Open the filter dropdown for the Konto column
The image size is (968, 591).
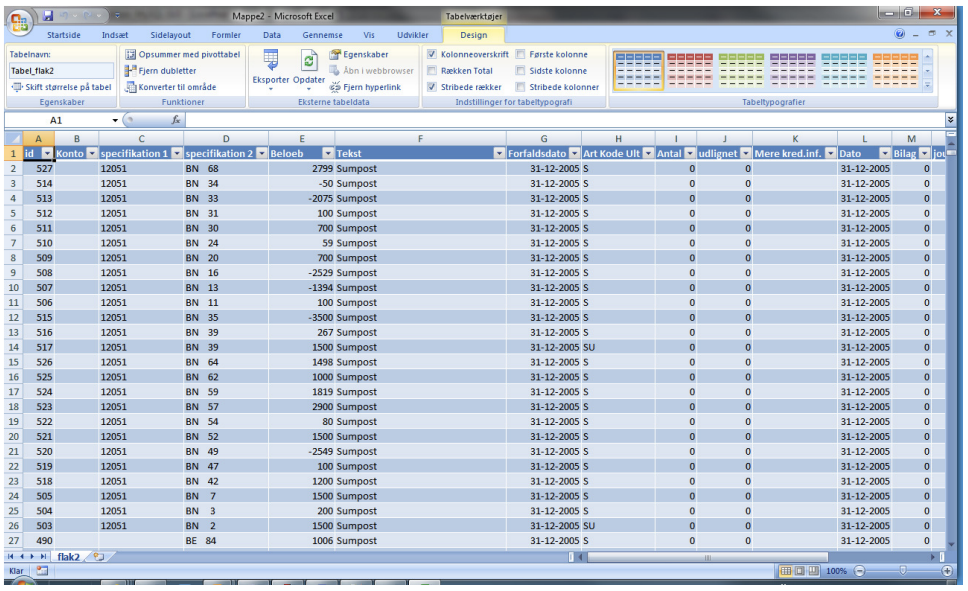(91, 153)
